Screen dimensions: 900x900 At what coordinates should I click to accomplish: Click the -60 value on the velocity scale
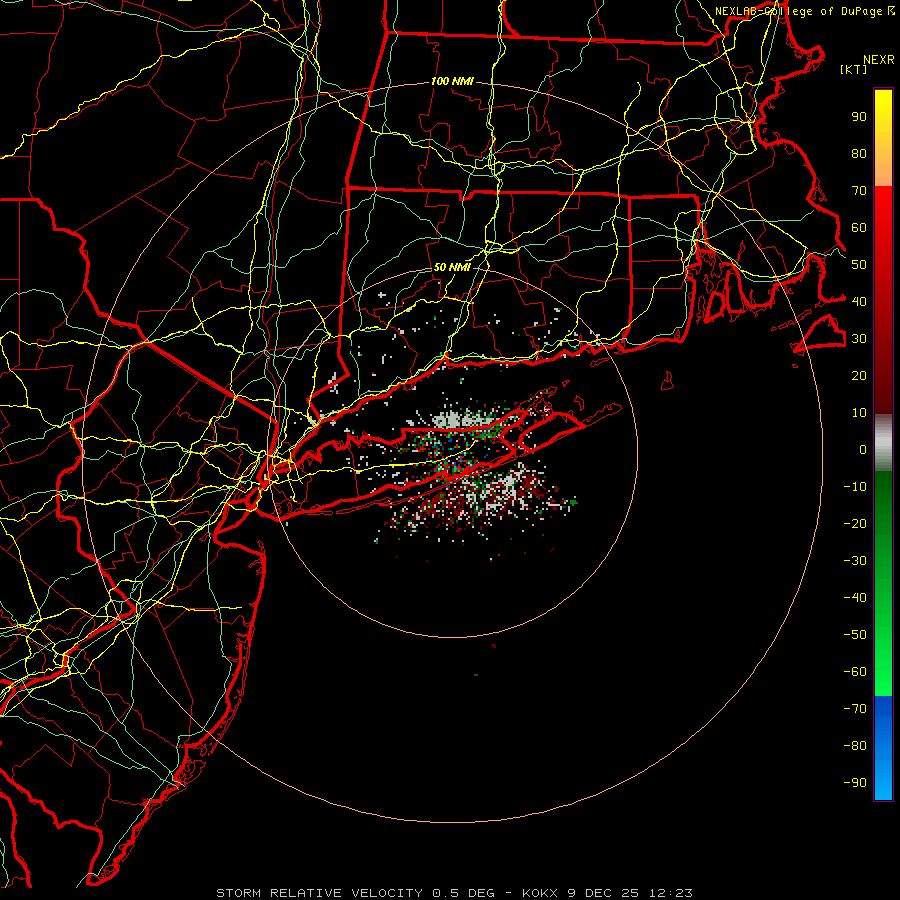[x=855, y=672]
